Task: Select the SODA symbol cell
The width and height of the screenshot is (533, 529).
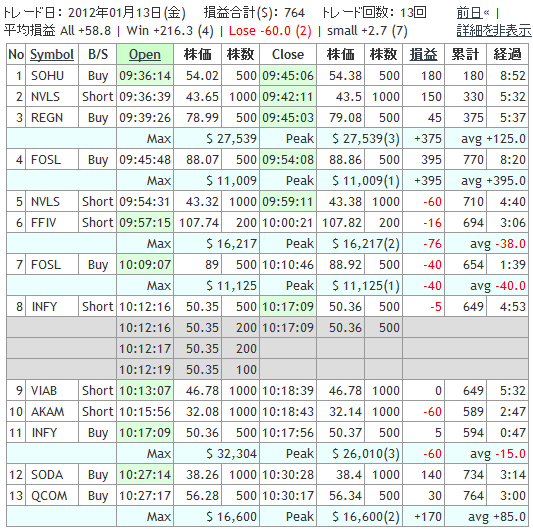Action: coord(52,475)
